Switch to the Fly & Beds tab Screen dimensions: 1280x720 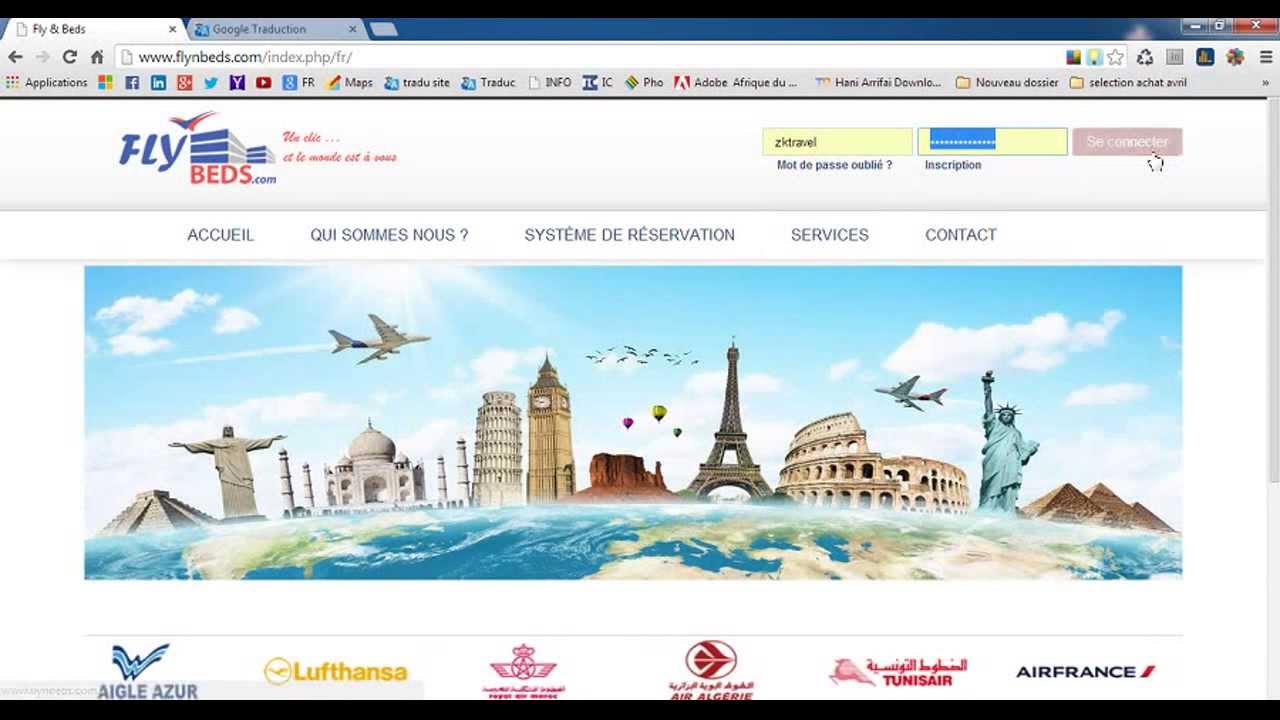[95, 29]
